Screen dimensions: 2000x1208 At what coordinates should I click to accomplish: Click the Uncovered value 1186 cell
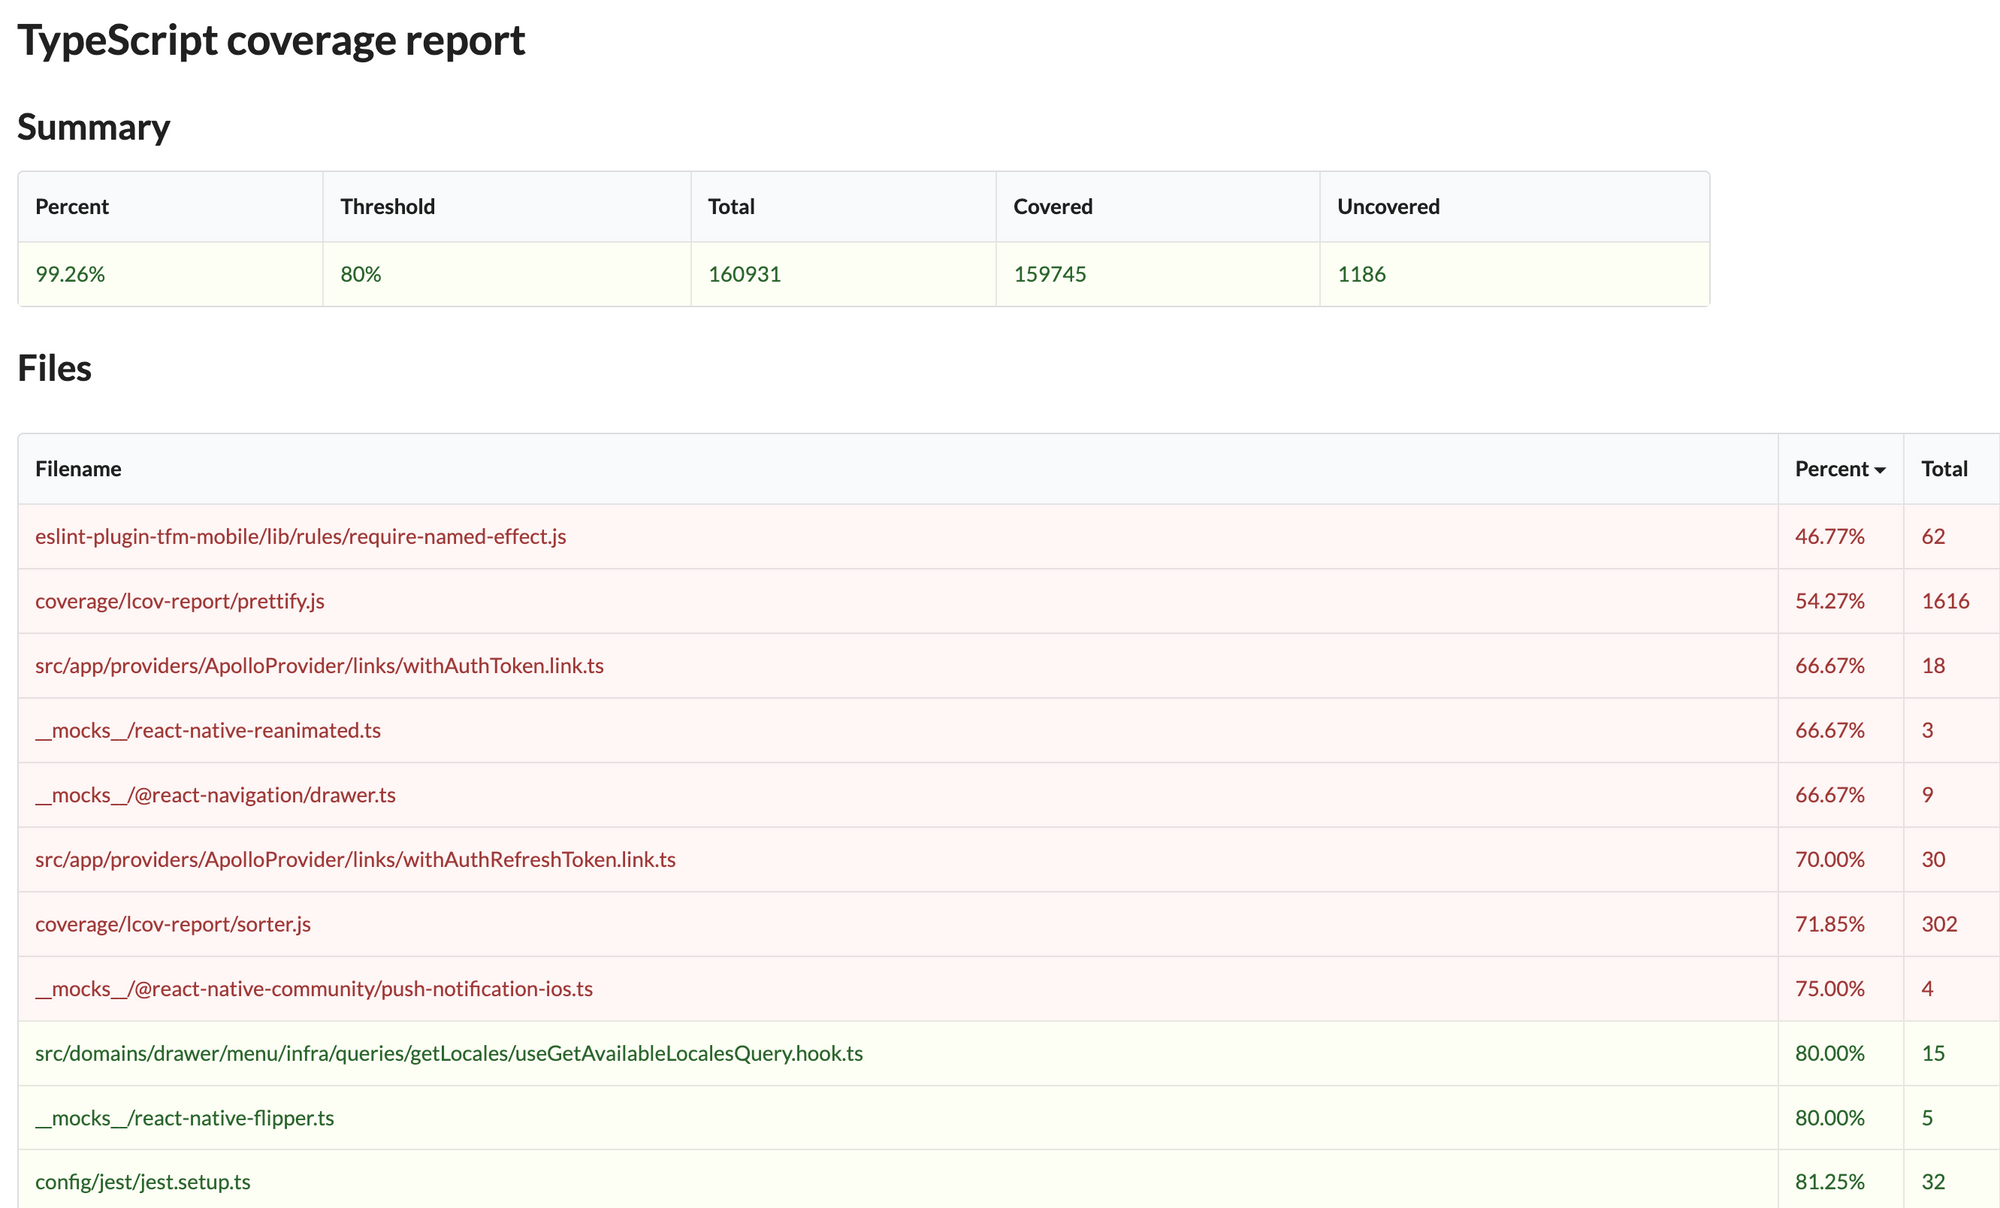click(1361, 274)
